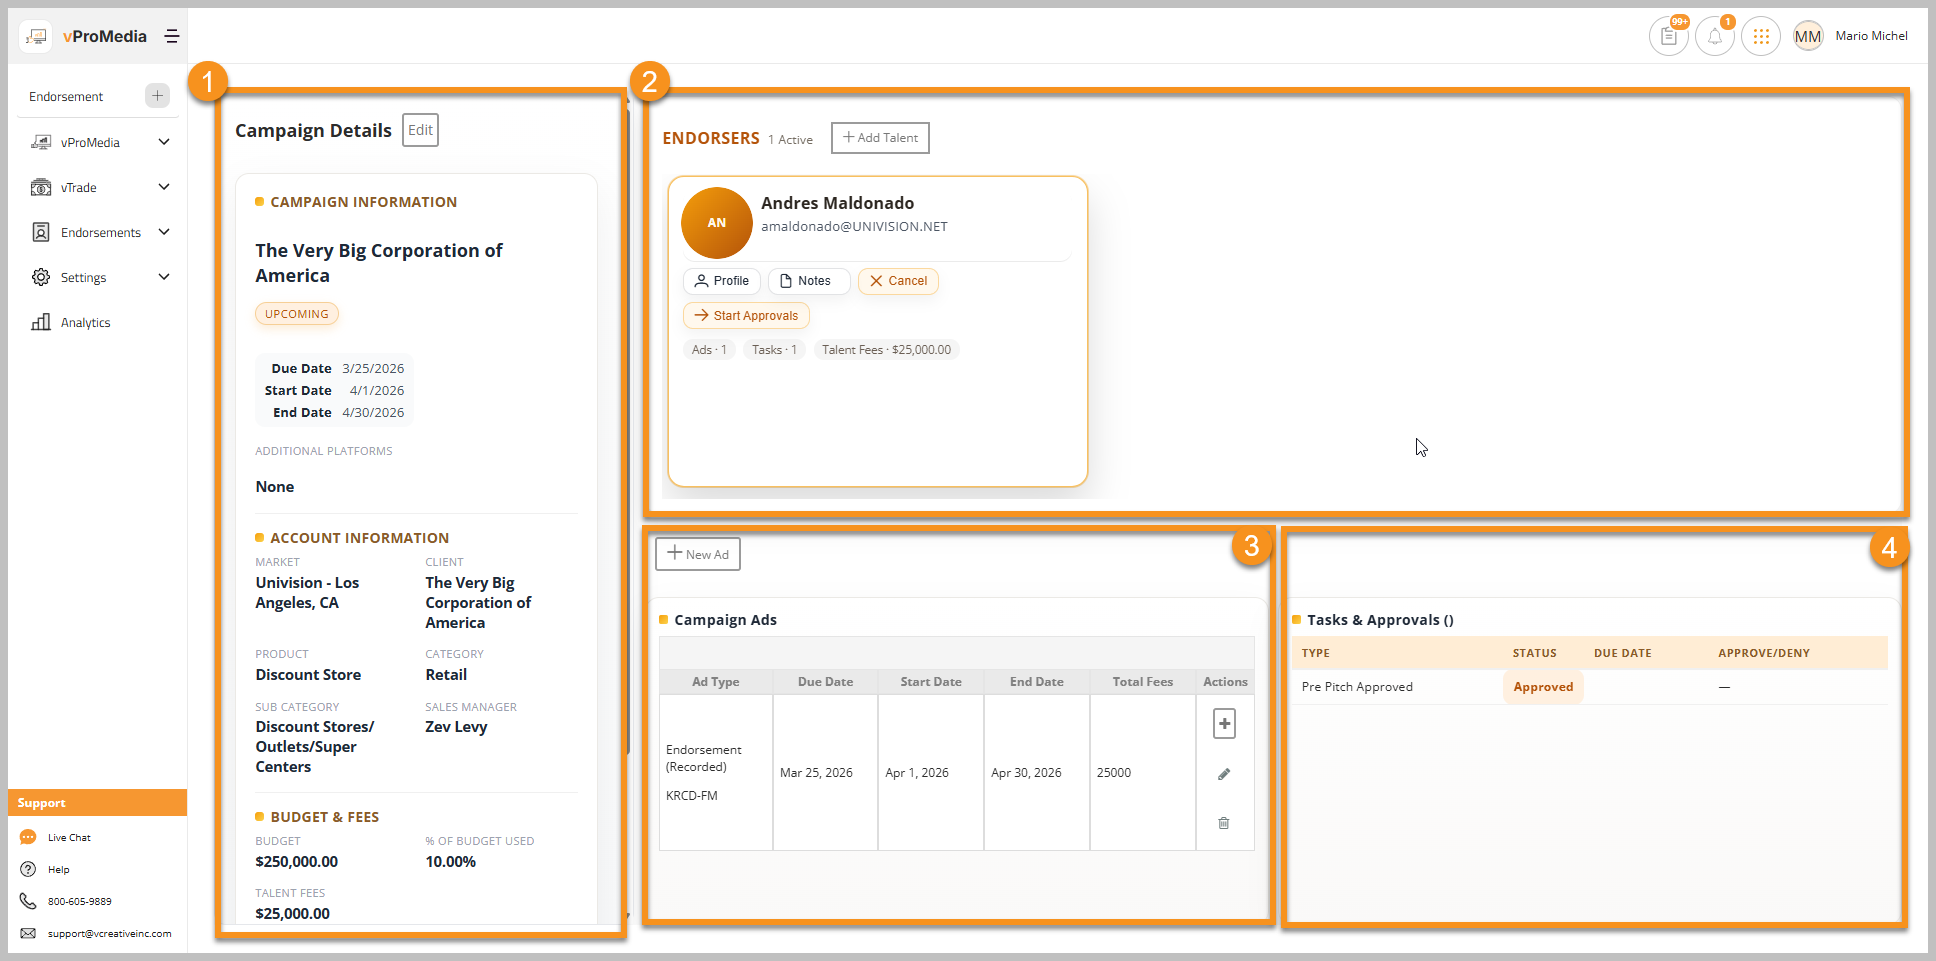Click the Add Talent button

tap(880, 138)
